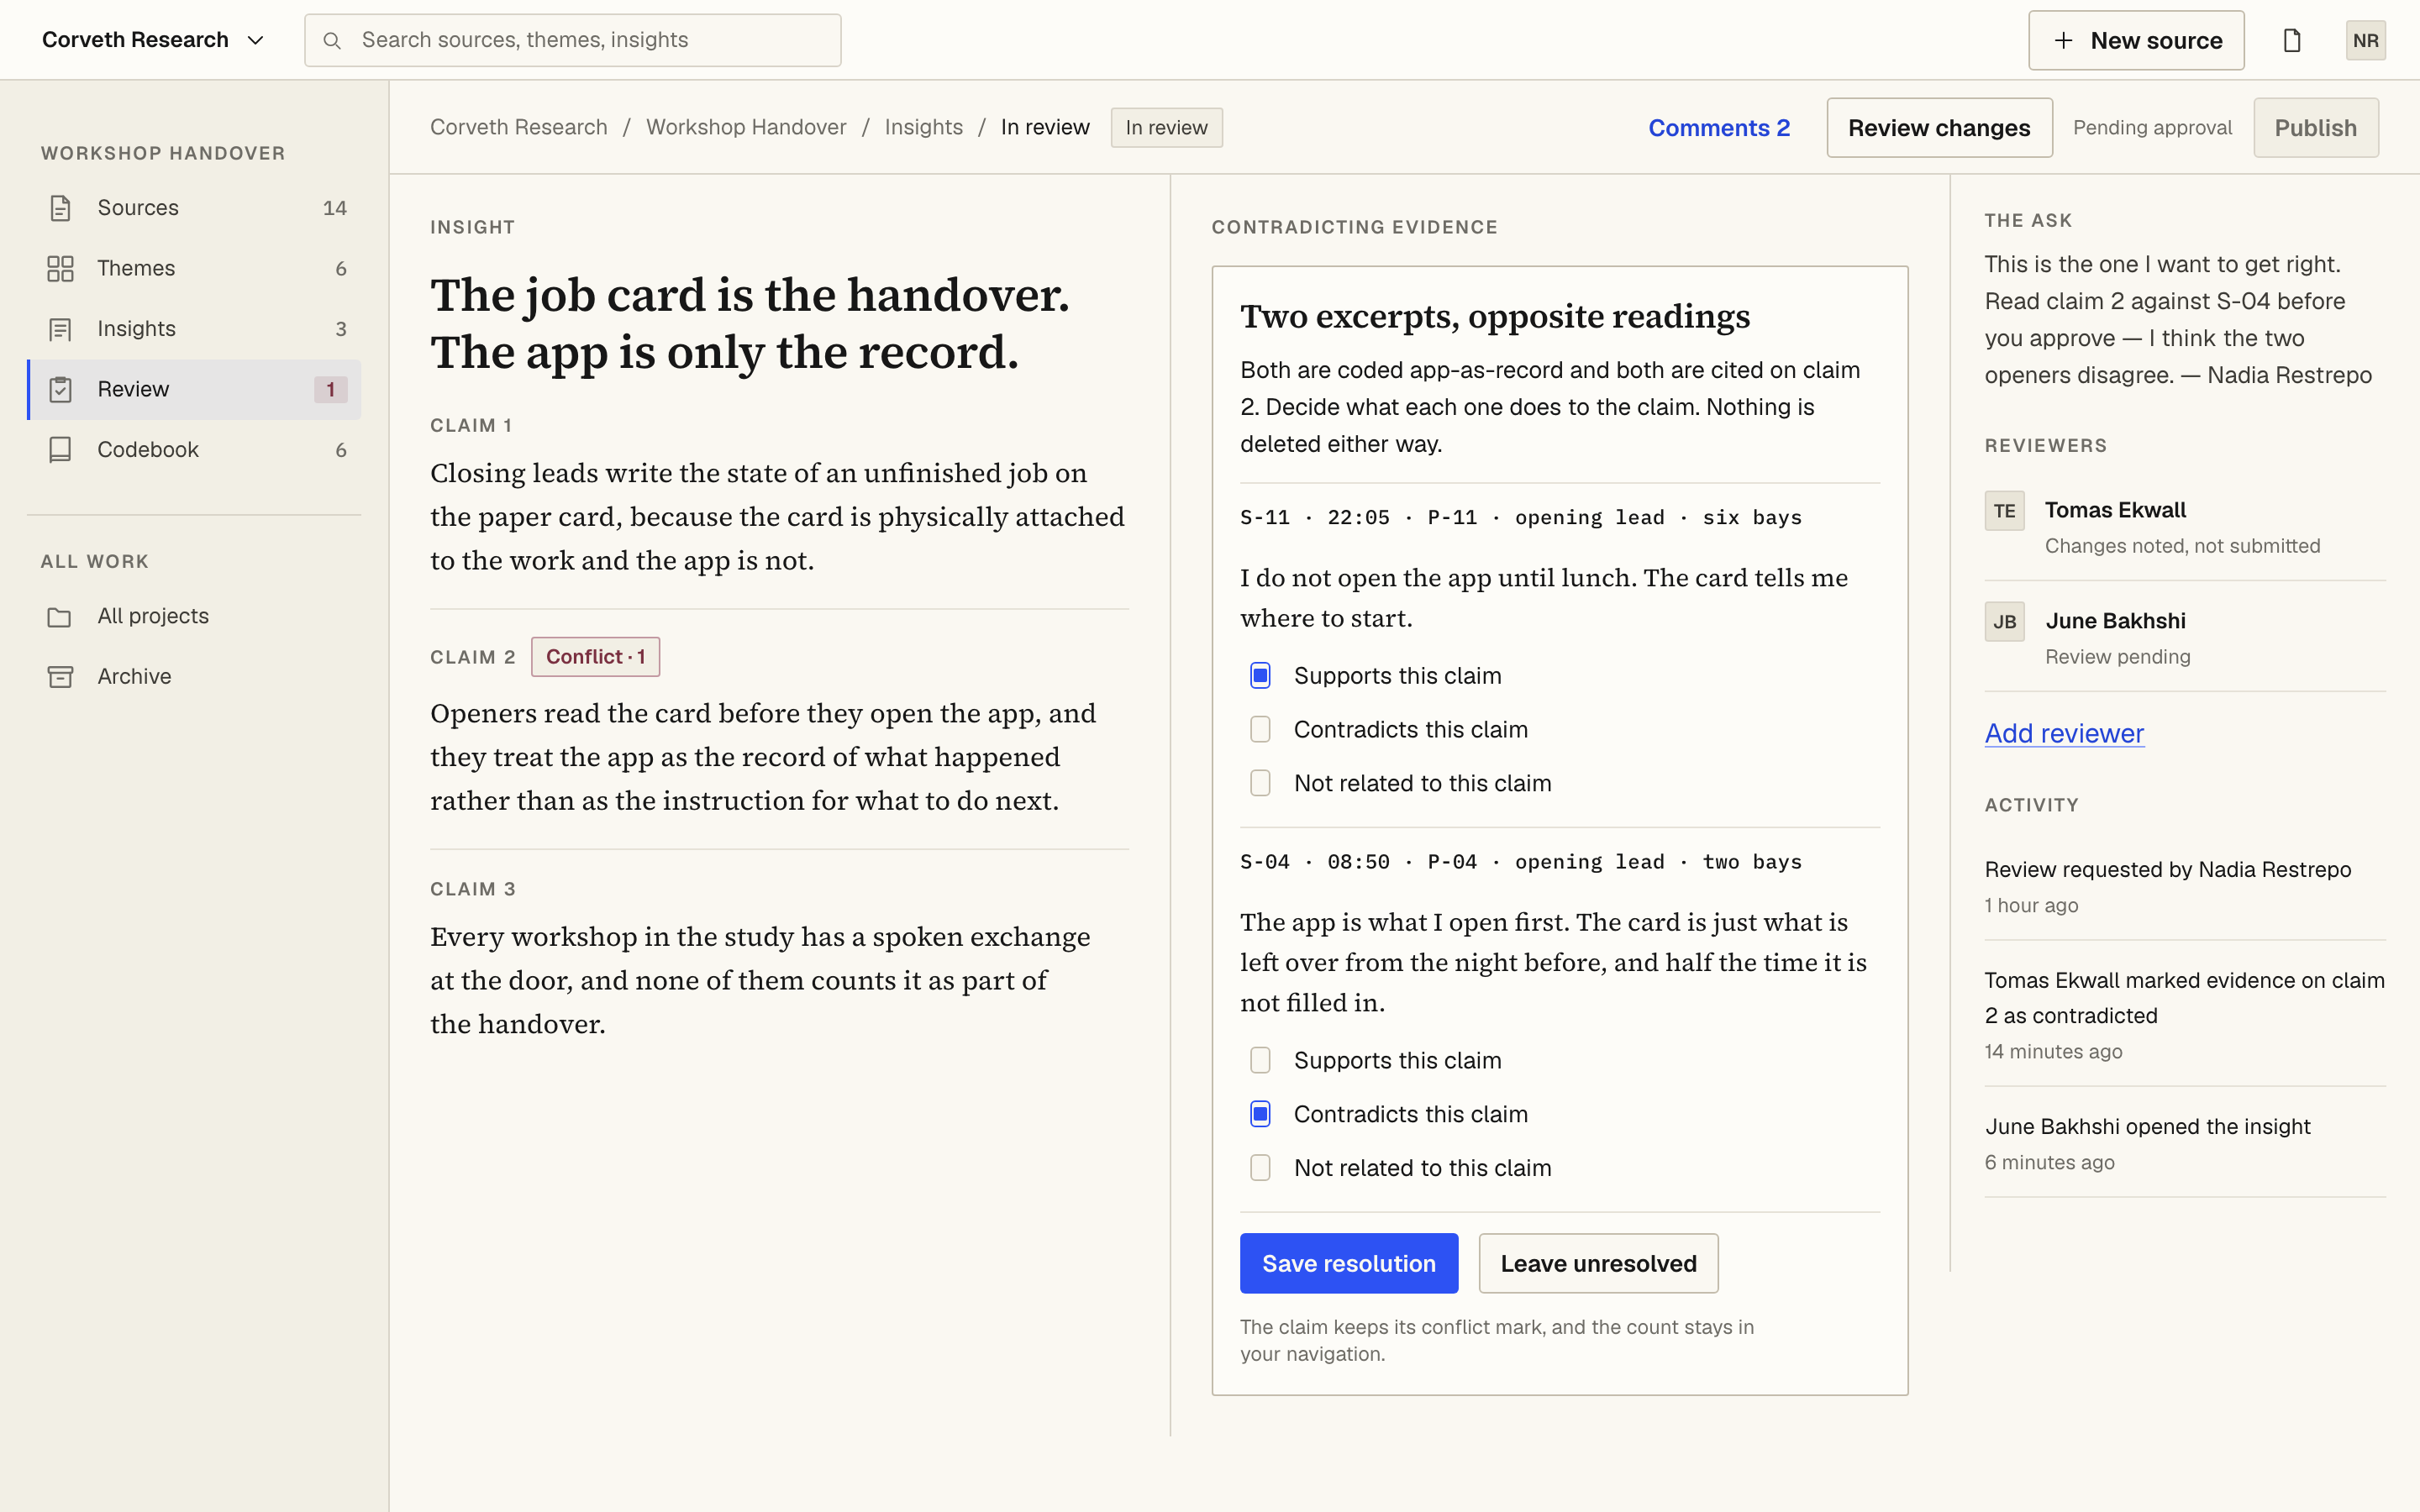Click Insights breadcrumb link
The width and height of the screenshot is (2420, 1512).
coord(924,127)
